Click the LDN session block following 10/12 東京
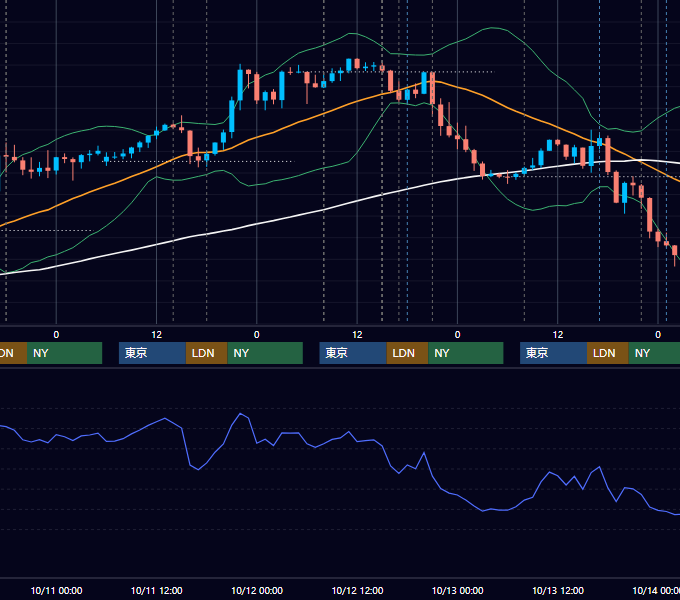This screenshot has width=680, height=600. [407, 353]
